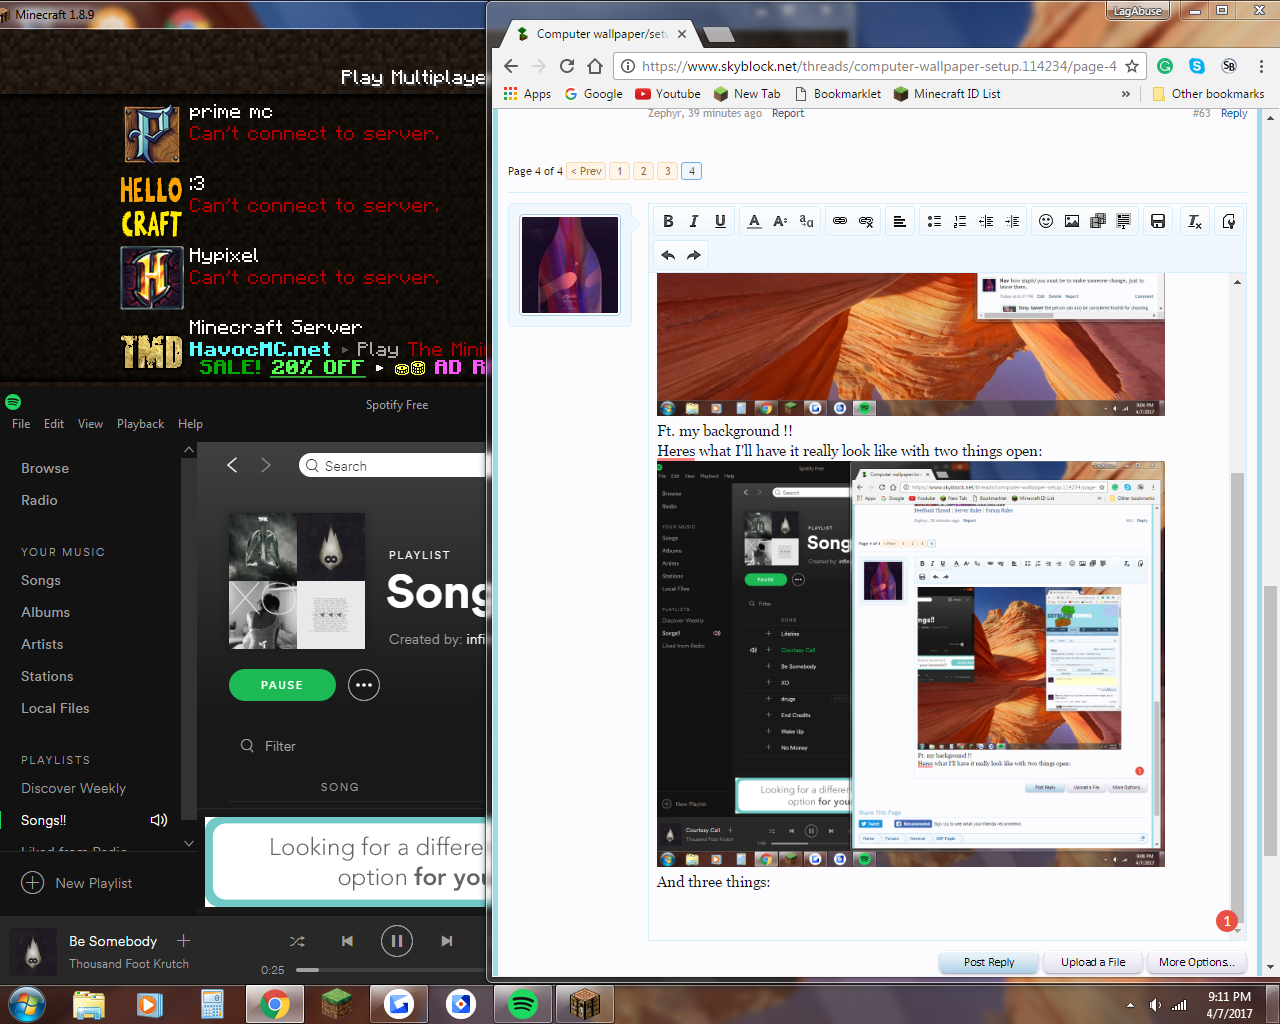Insert a link with the link icon

(x=840, y=221)
